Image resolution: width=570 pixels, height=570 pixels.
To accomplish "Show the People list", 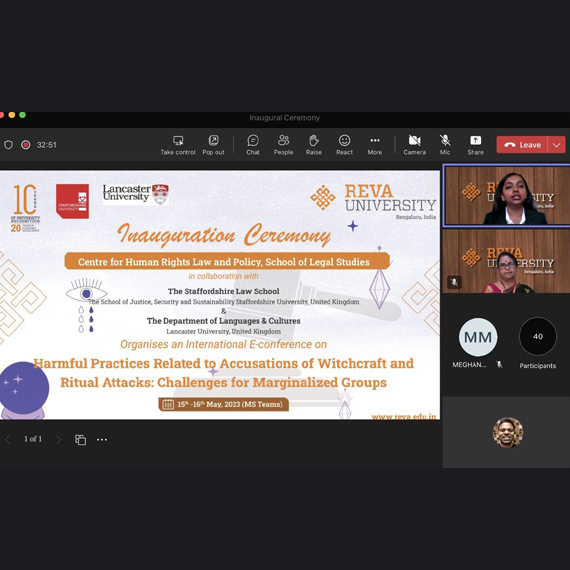I will click(283, 145).
